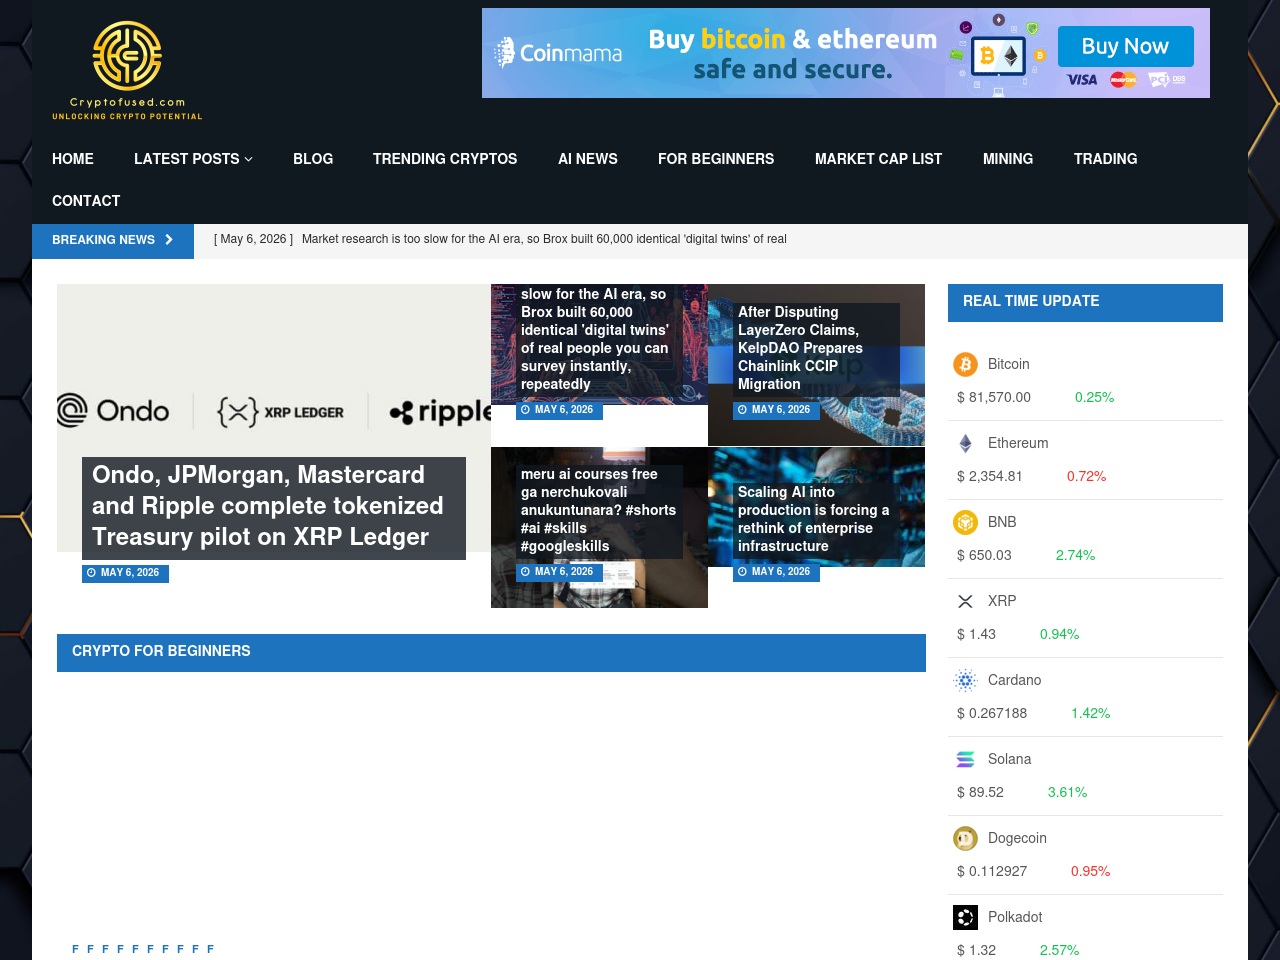
Task: Open the For Beginners section
Action: tap(716, 159)
